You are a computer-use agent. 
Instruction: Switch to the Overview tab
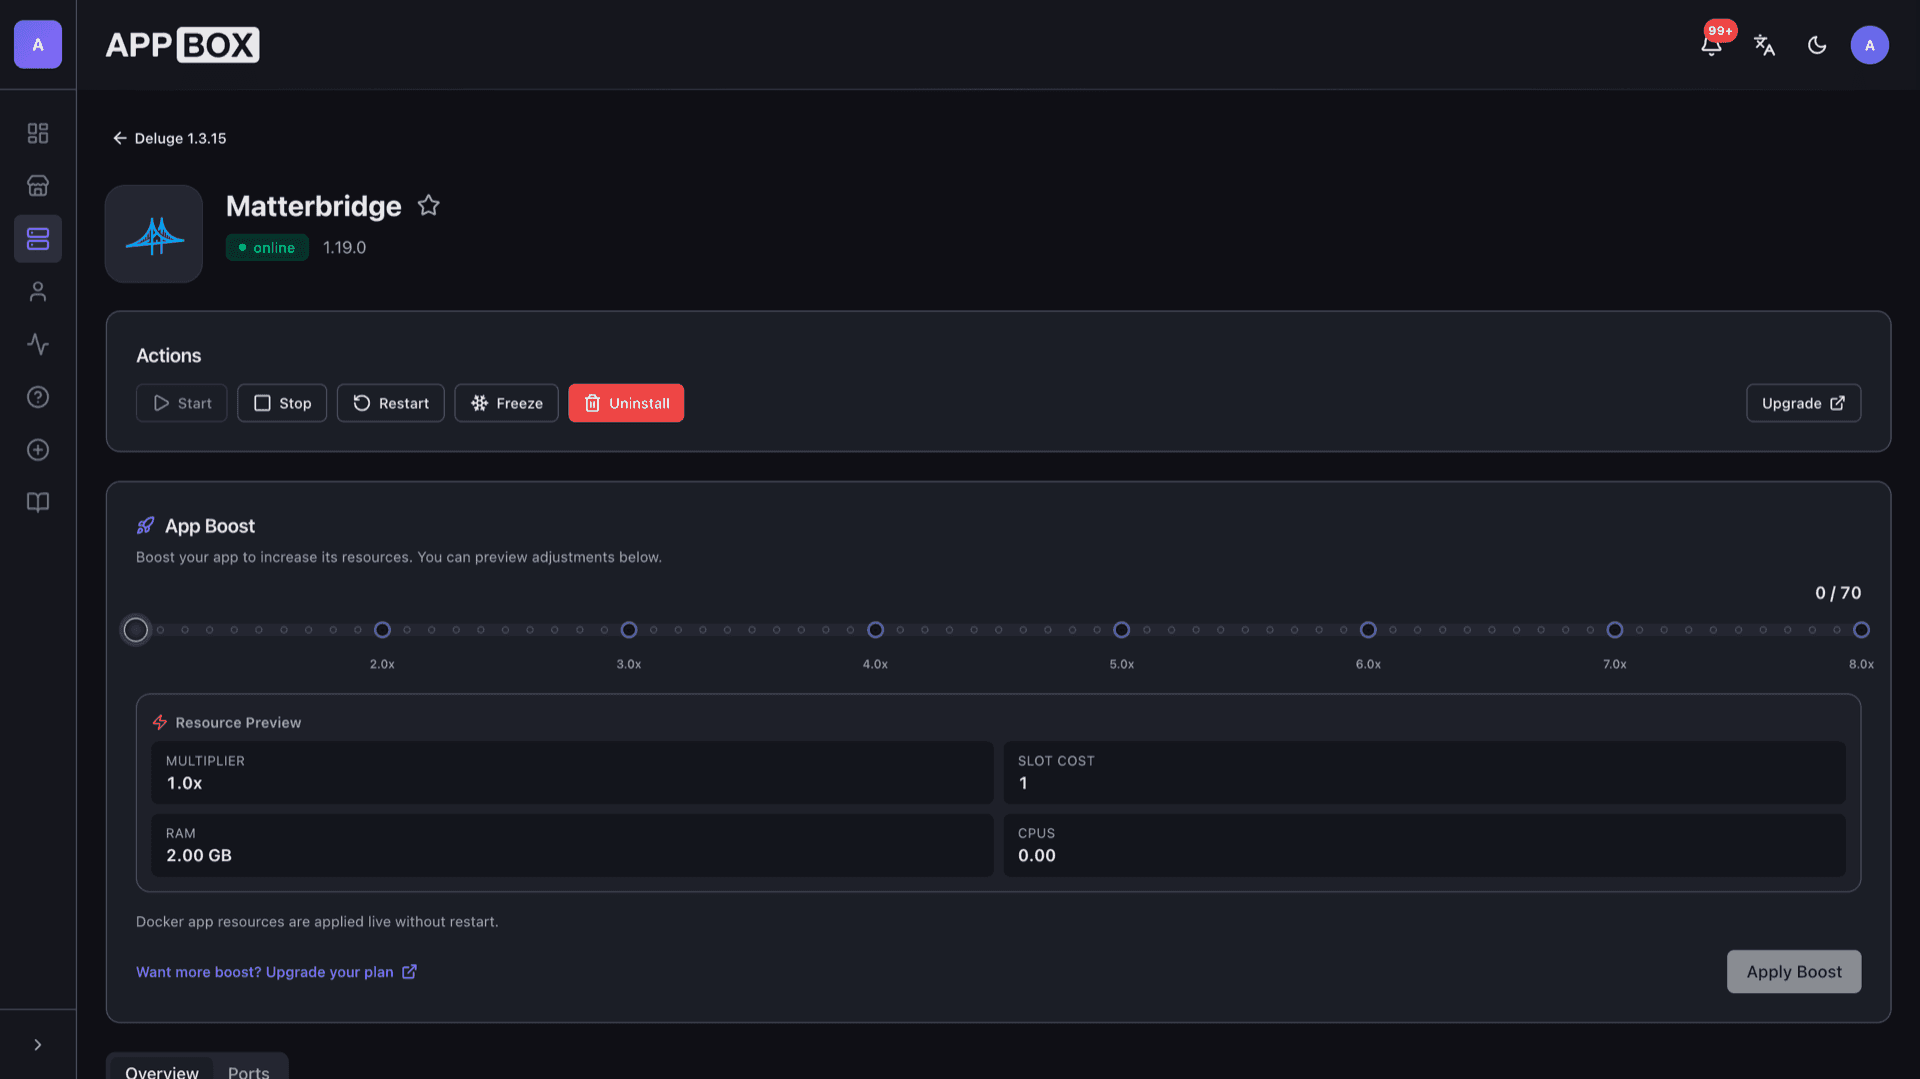pos(162,1071)
